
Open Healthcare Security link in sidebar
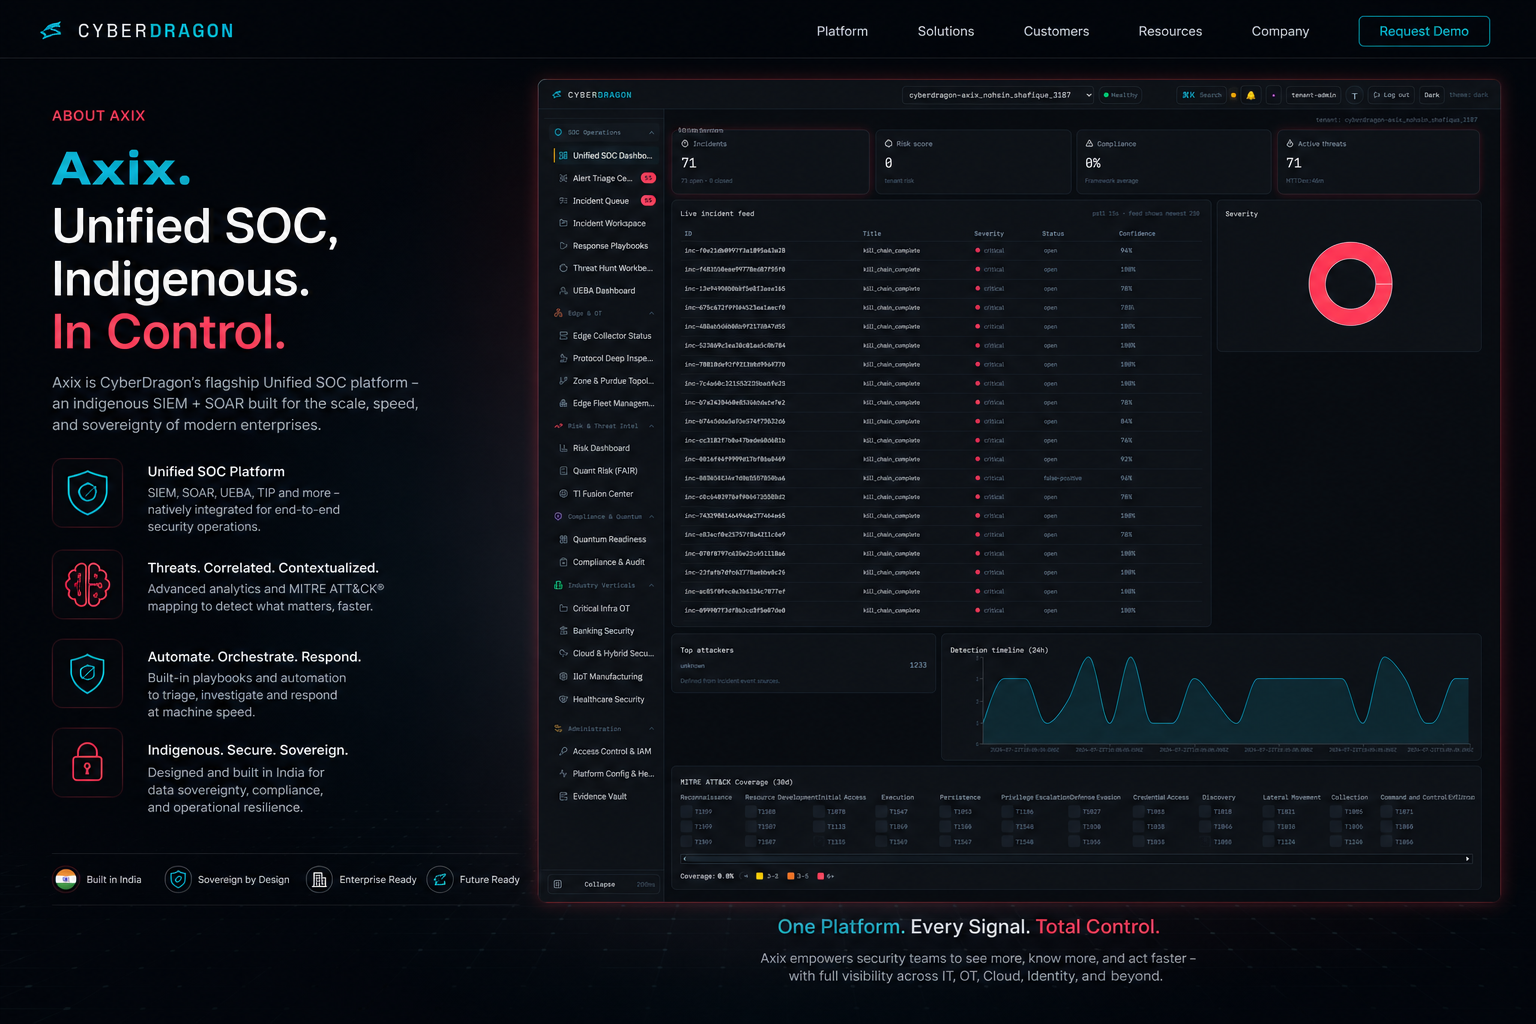click(x=607, y=699)
